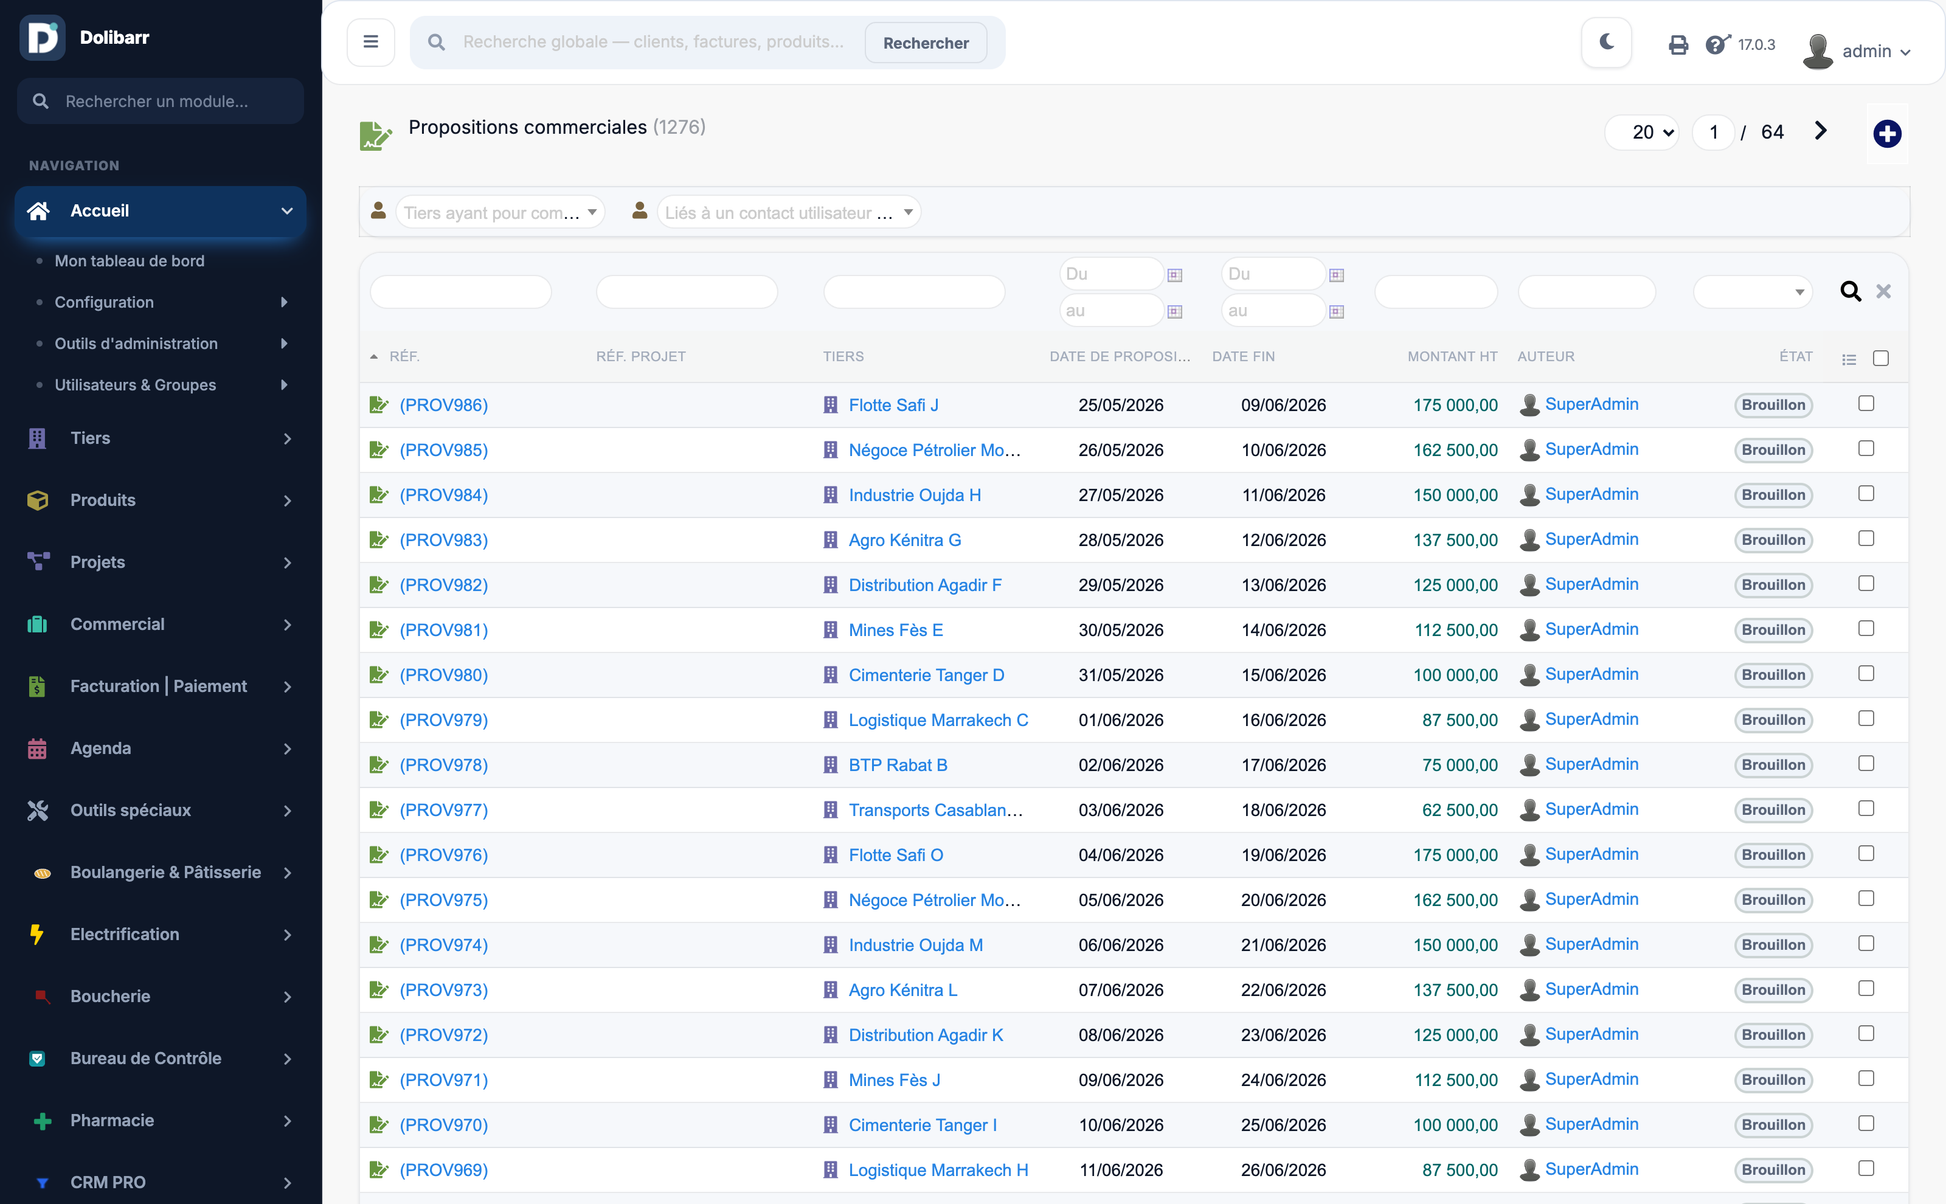Screen dimensions: 1946x1204
Task: Check the row checkbox for PROV985
Action: [x=1866, y=448]
